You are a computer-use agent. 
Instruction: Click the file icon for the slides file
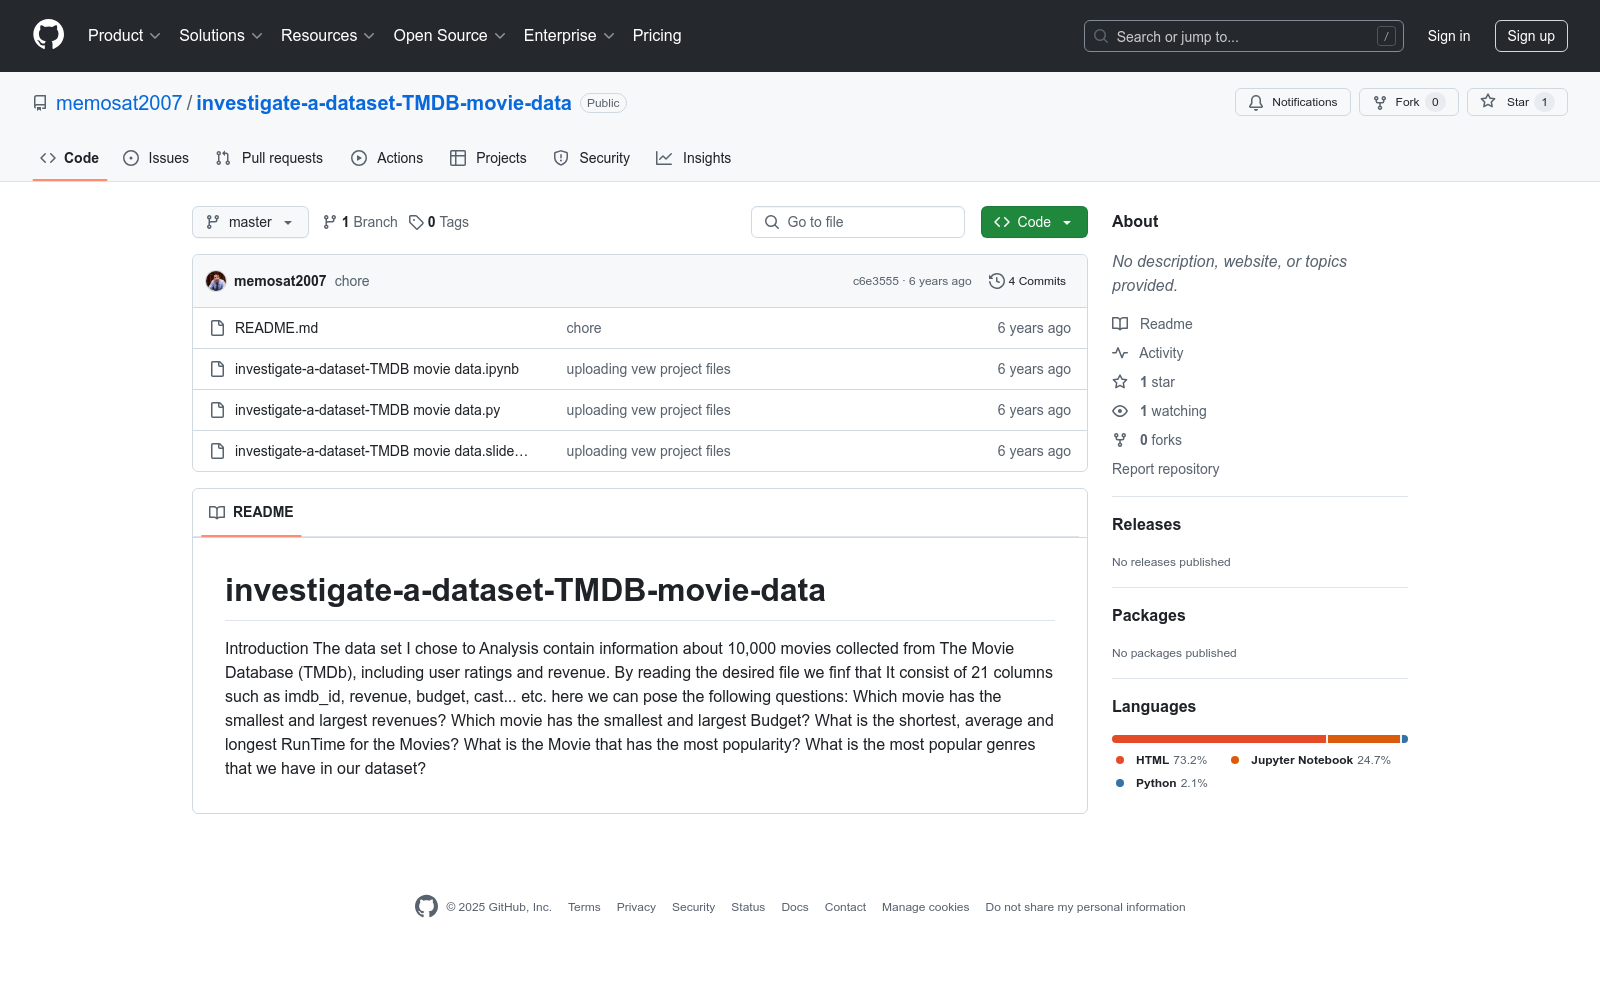tap(218, 451)
